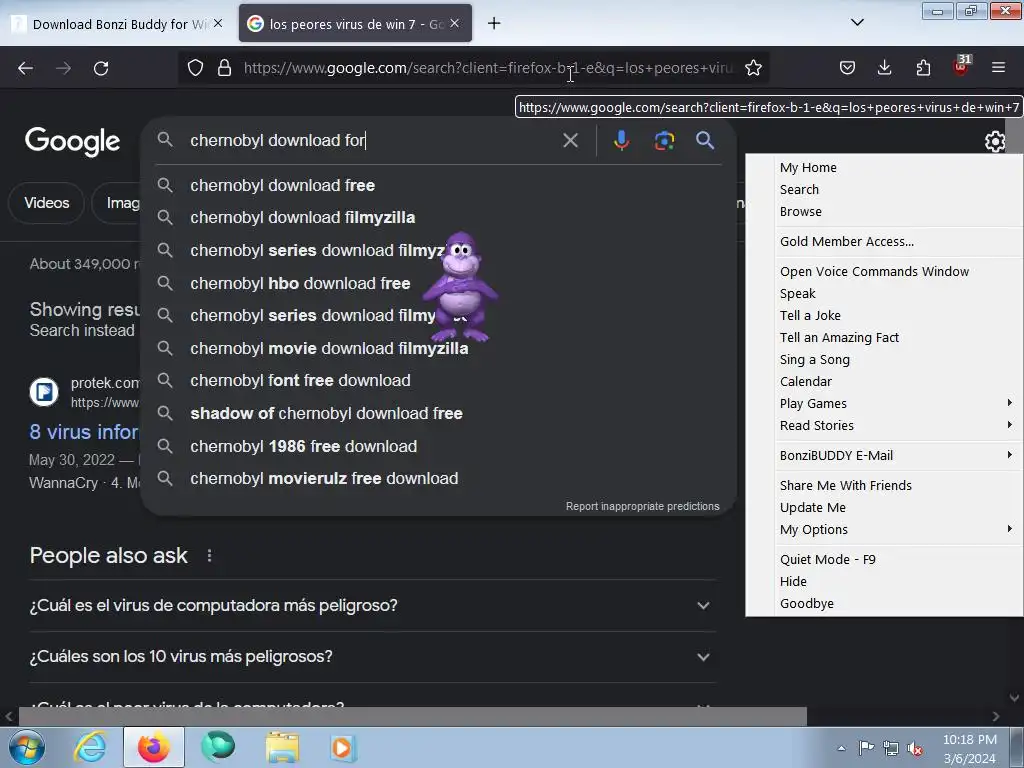The width and height of the screenshot is (1024, 768).
Task: Click muted volume speaker tray icon
Action: [915, 748]
